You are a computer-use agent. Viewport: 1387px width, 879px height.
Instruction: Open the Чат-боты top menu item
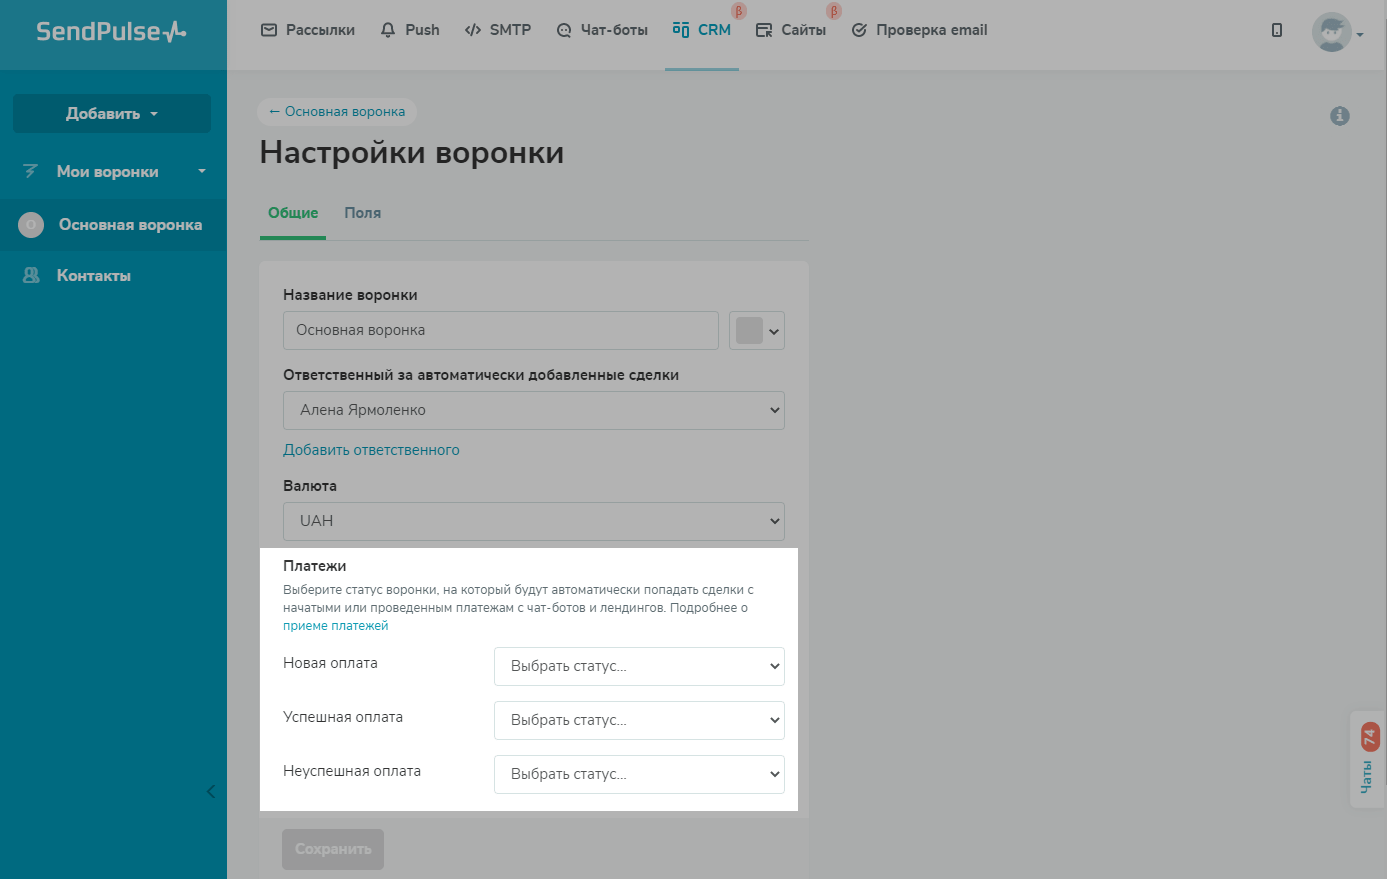coord(603,30)
